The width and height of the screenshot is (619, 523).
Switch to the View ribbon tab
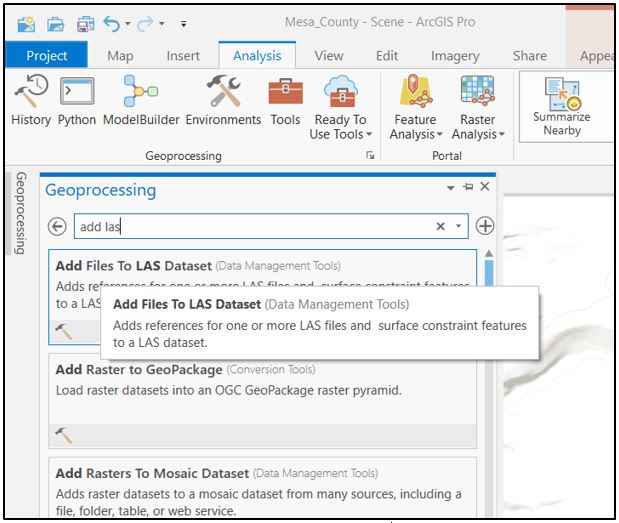[329, 56]
